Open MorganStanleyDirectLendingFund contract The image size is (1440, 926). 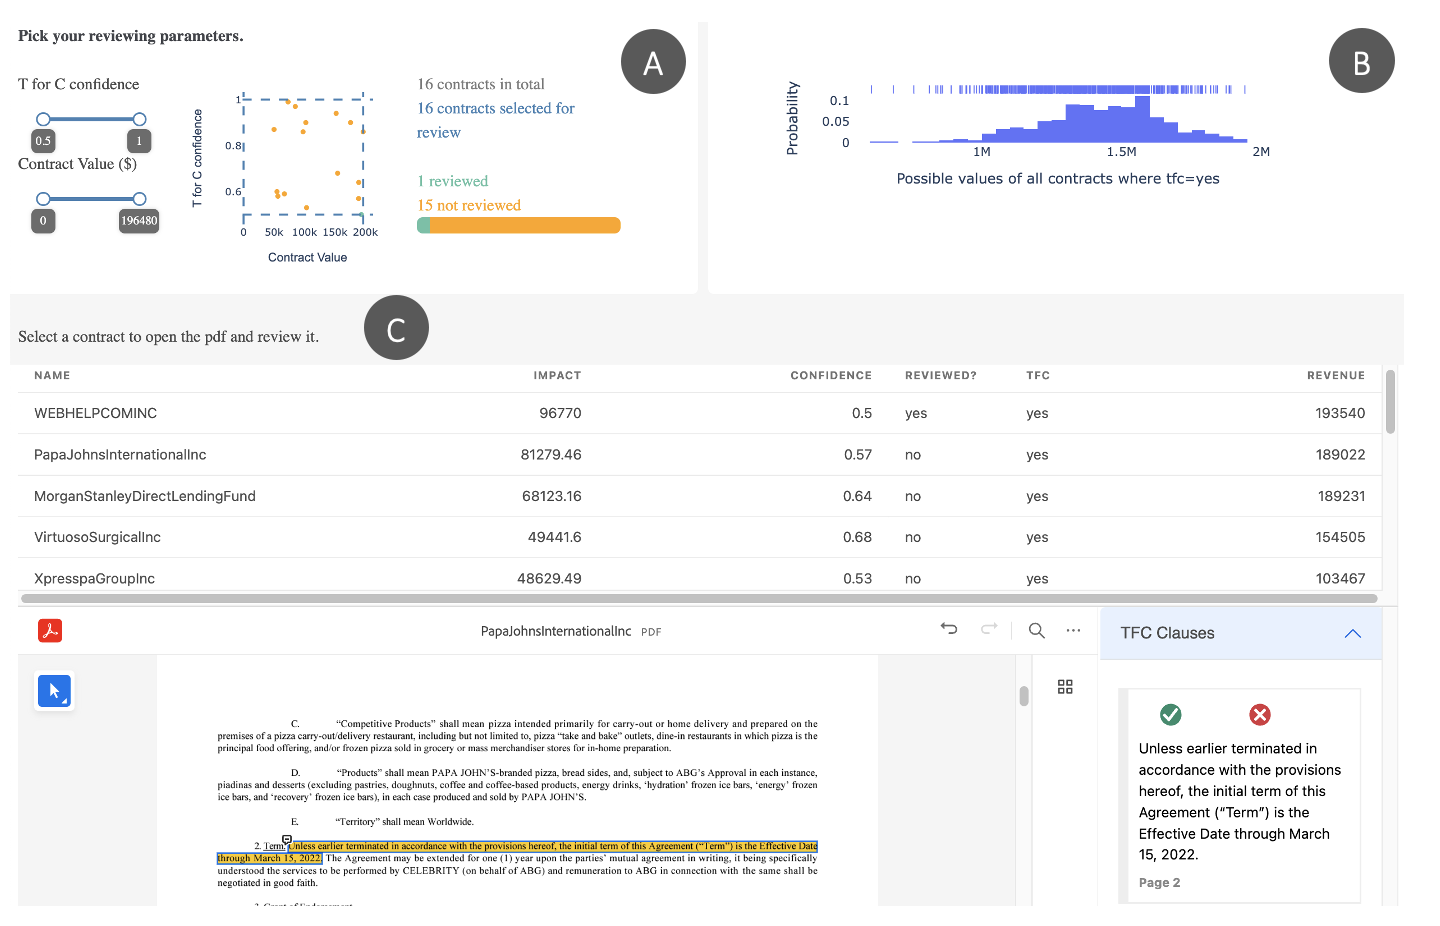145,496
